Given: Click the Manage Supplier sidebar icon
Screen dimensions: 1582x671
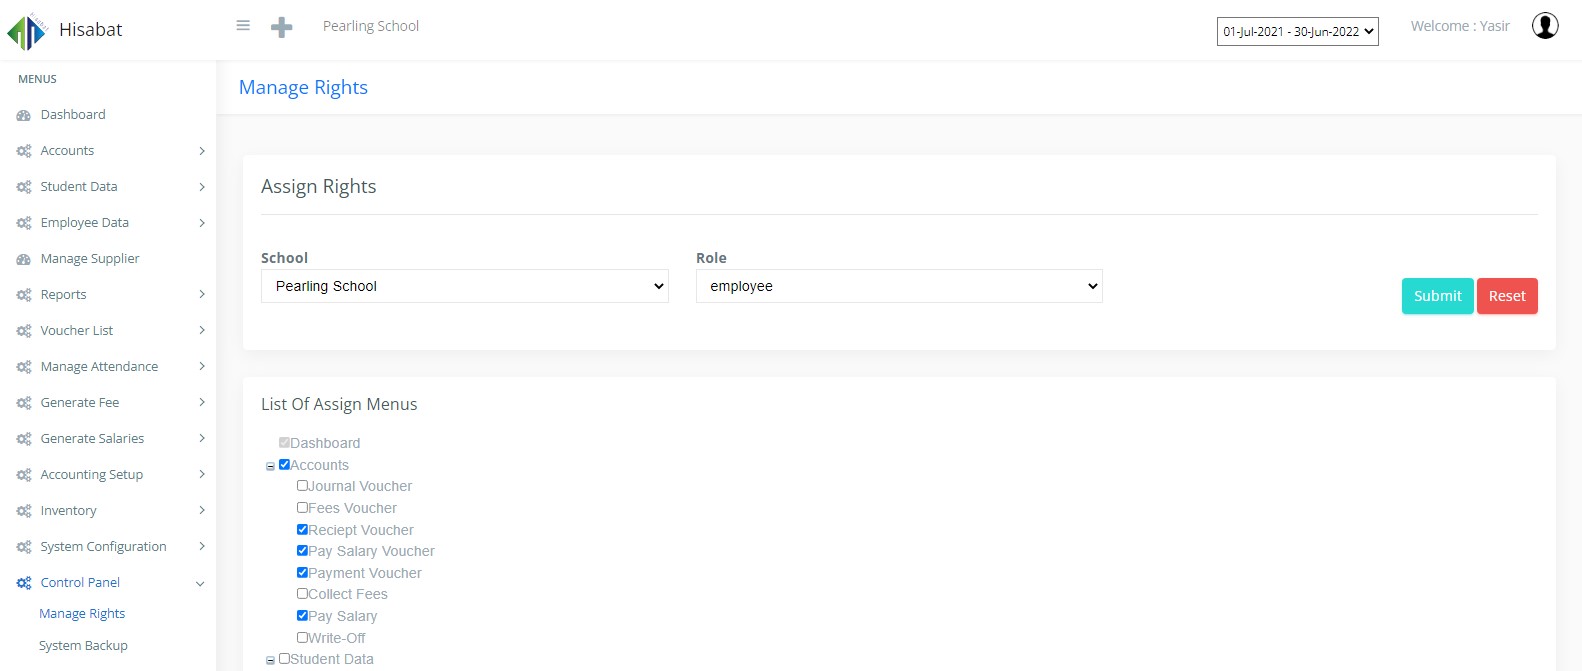Looking at the screenshot, I should (24, 259).
